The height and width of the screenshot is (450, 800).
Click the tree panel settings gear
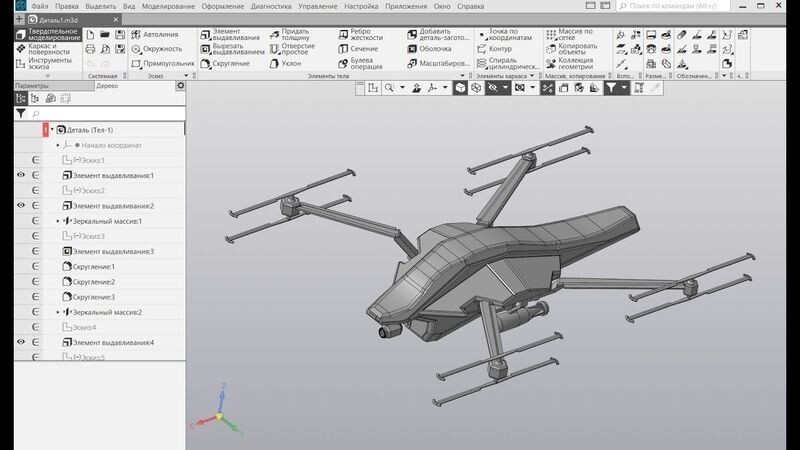tap(180, 86)
